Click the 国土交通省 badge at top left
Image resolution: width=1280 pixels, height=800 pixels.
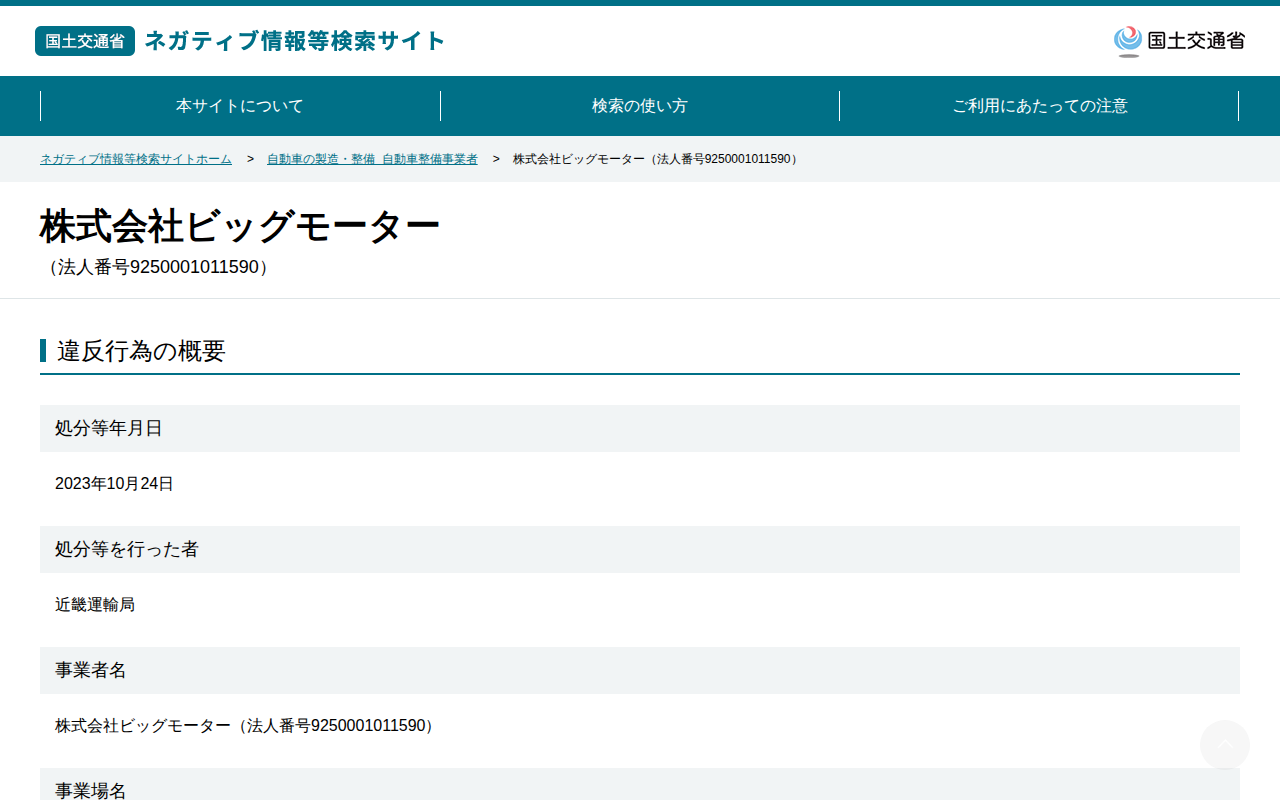pyautogui.click(x=85, y=41)
